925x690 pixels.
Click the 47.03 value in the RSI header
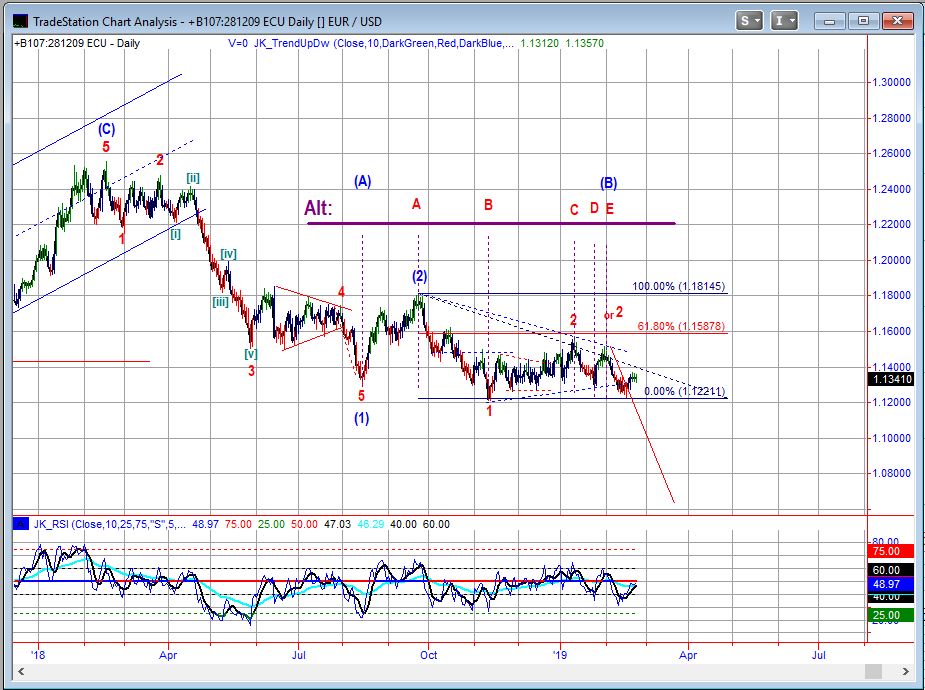pos(337,524)
